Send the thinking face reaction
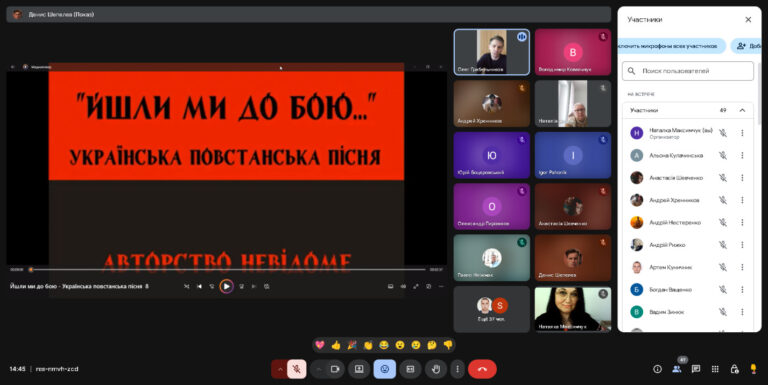 [x=432, y=345]
